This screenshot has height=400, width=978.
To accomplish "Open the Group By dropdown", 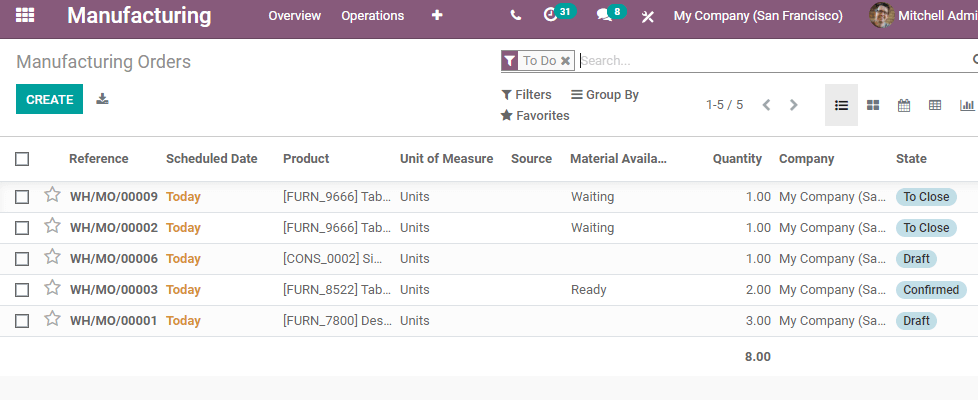I will (x=605, y=95).
